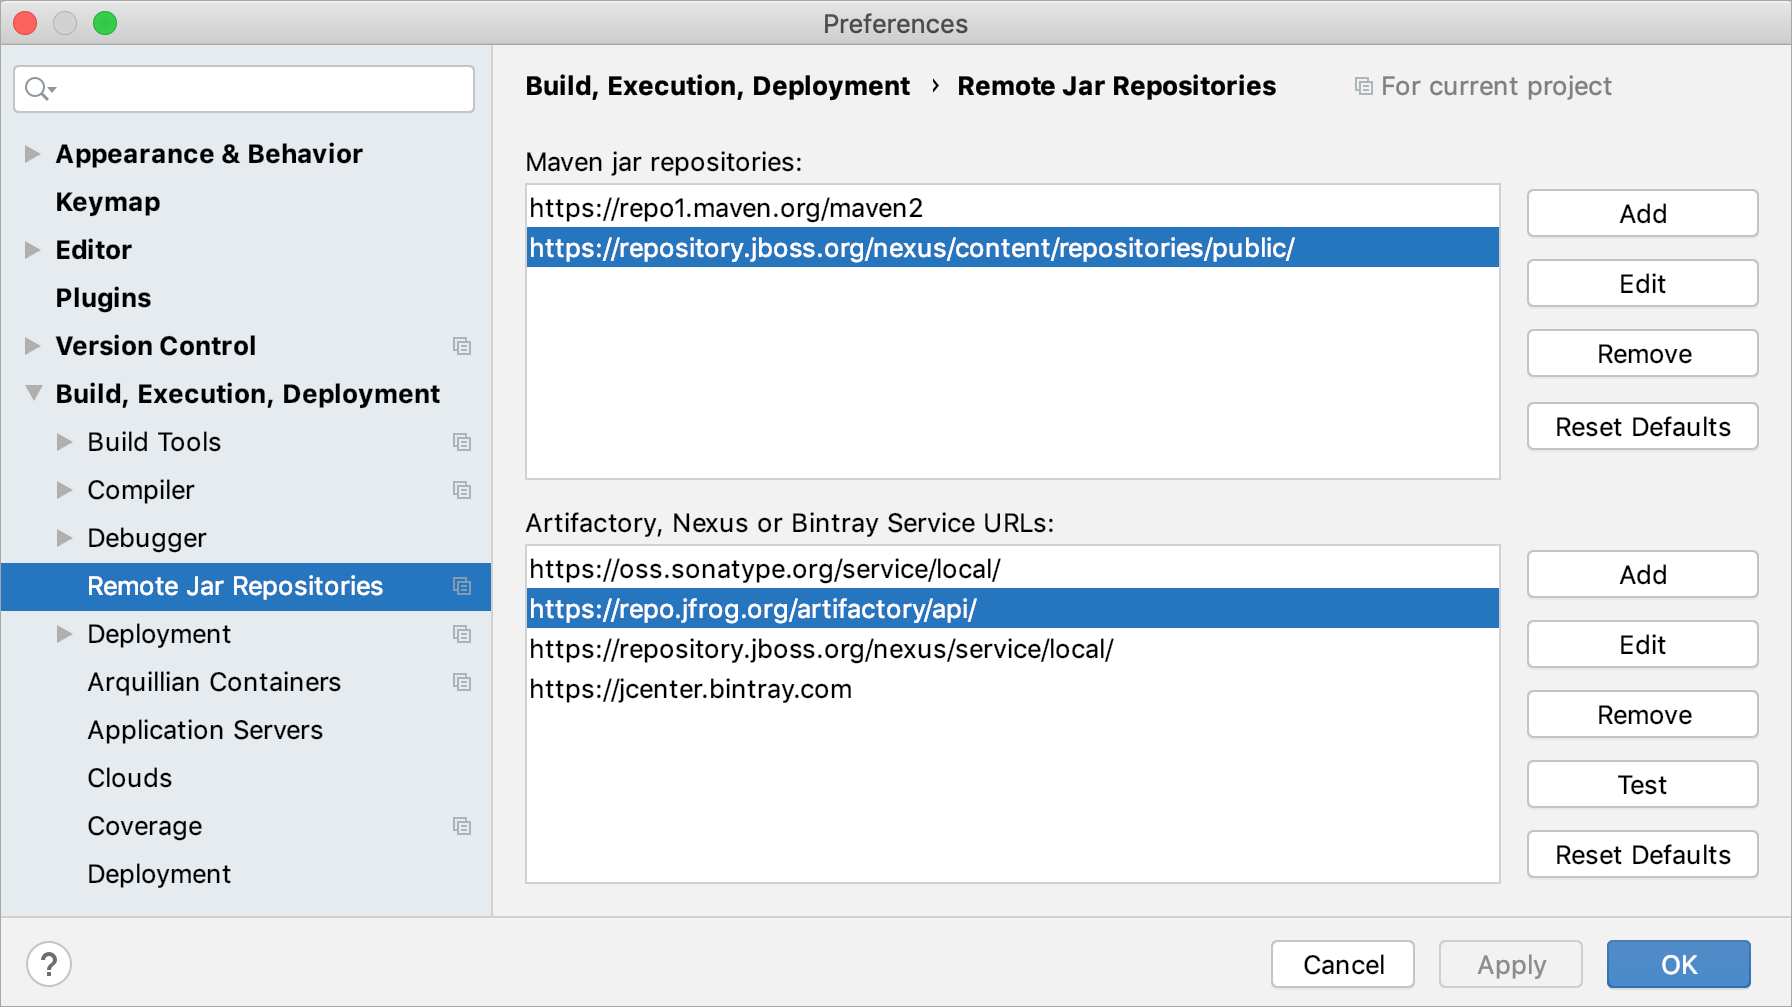This screenshot has height=1007, width=1792.
Task: Open the Clouds settings page
Action: point(130,778)
